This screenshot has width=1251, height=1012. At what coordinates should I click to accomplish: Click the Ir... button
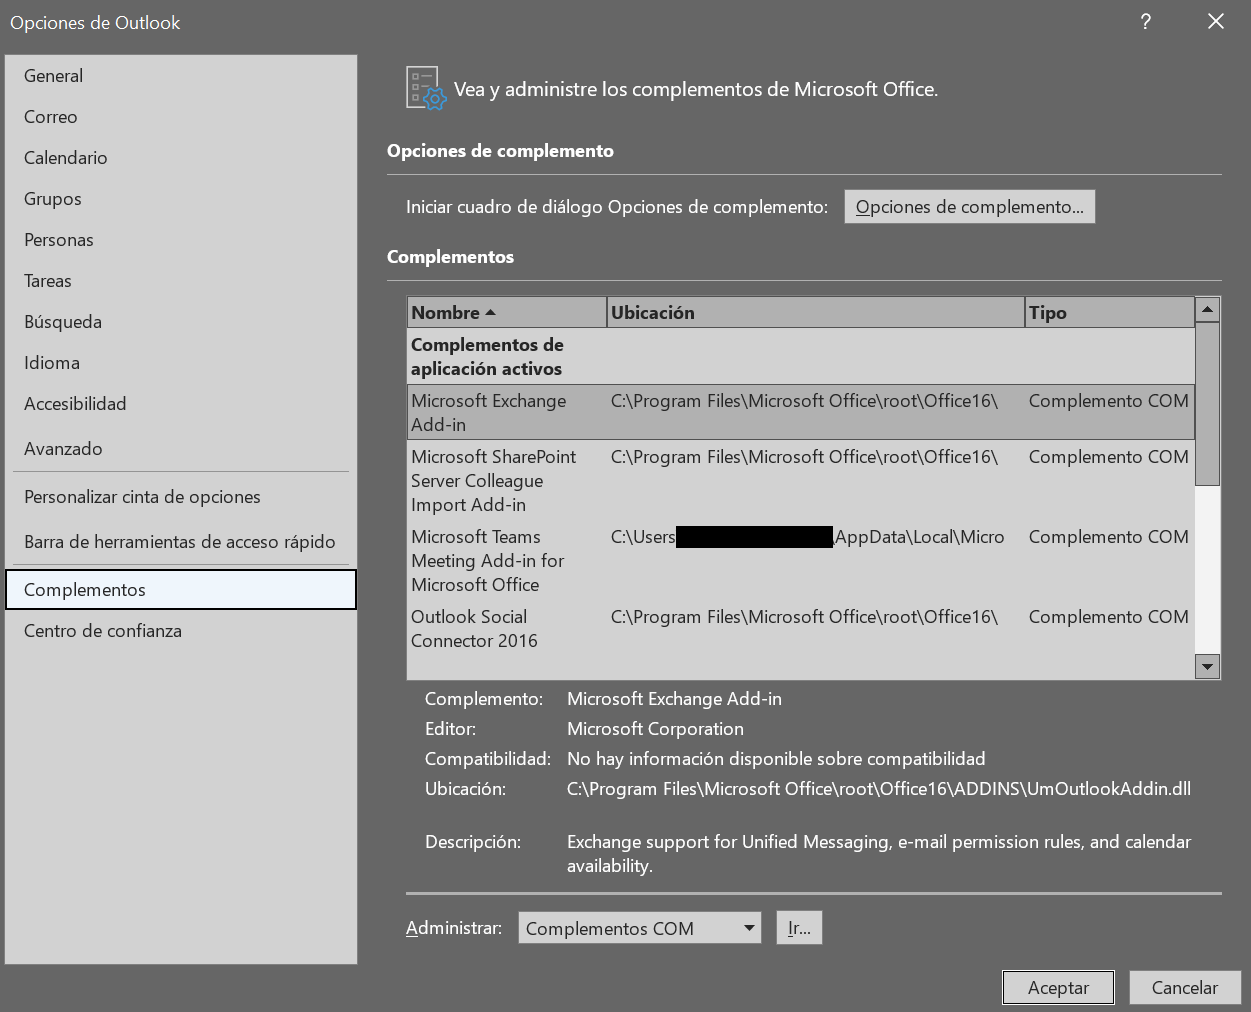(799, 928)
